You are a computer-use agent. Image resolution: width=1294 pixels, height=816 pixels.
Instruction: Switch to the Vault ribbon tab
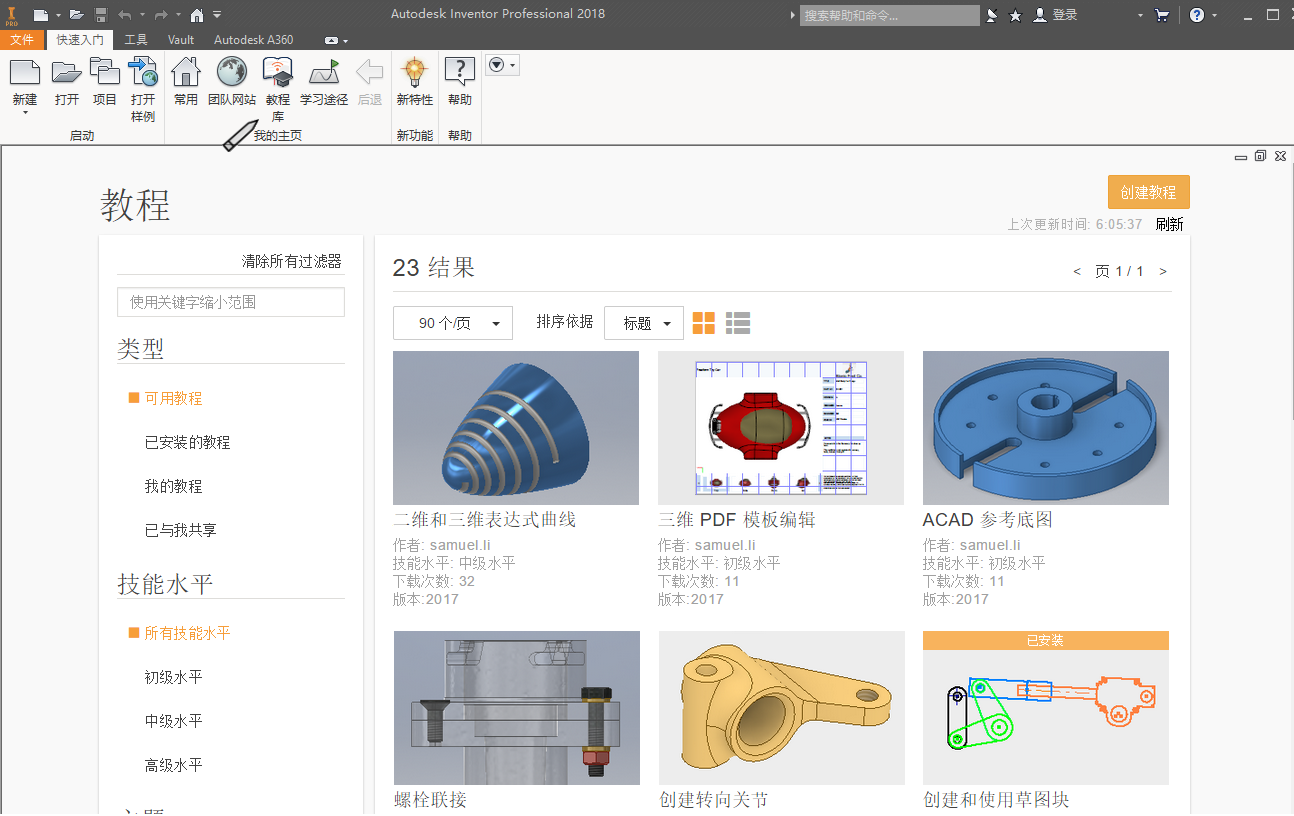click(181, 40)
